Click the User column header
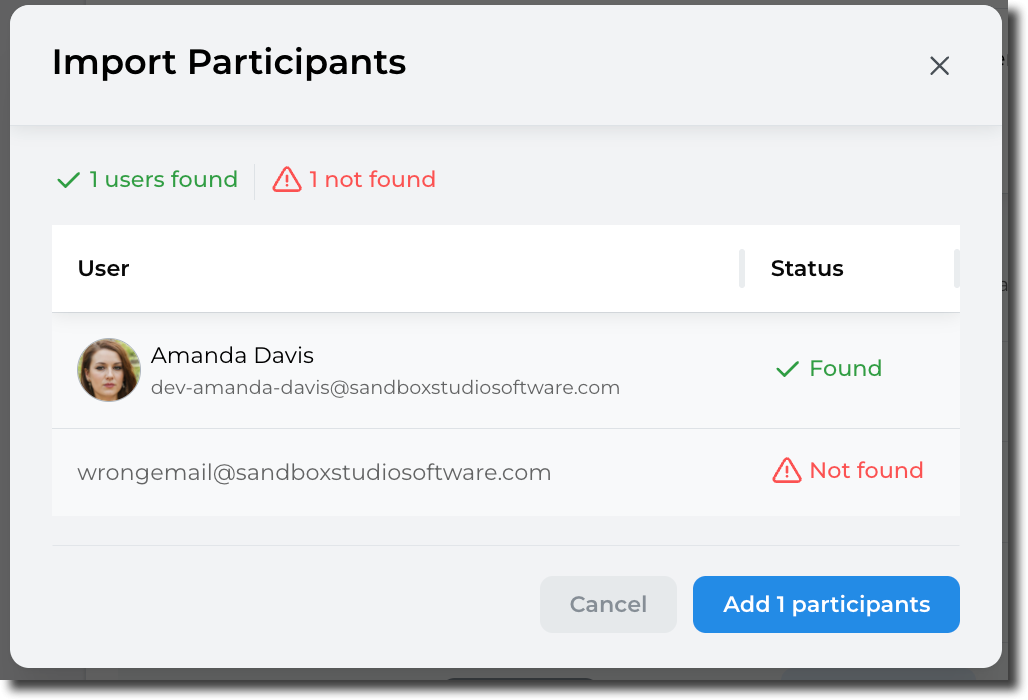 click(104, 268)
